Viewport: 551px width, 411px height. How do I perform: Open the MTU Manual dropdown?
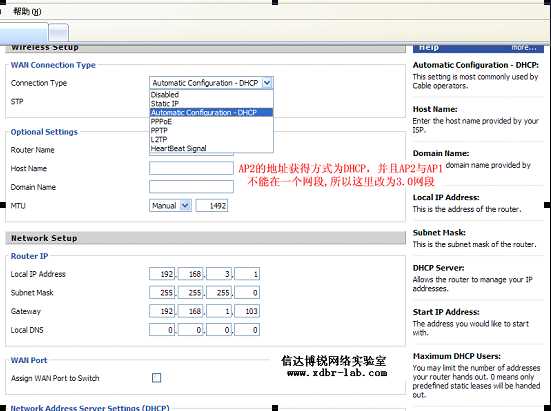(170, 206)
